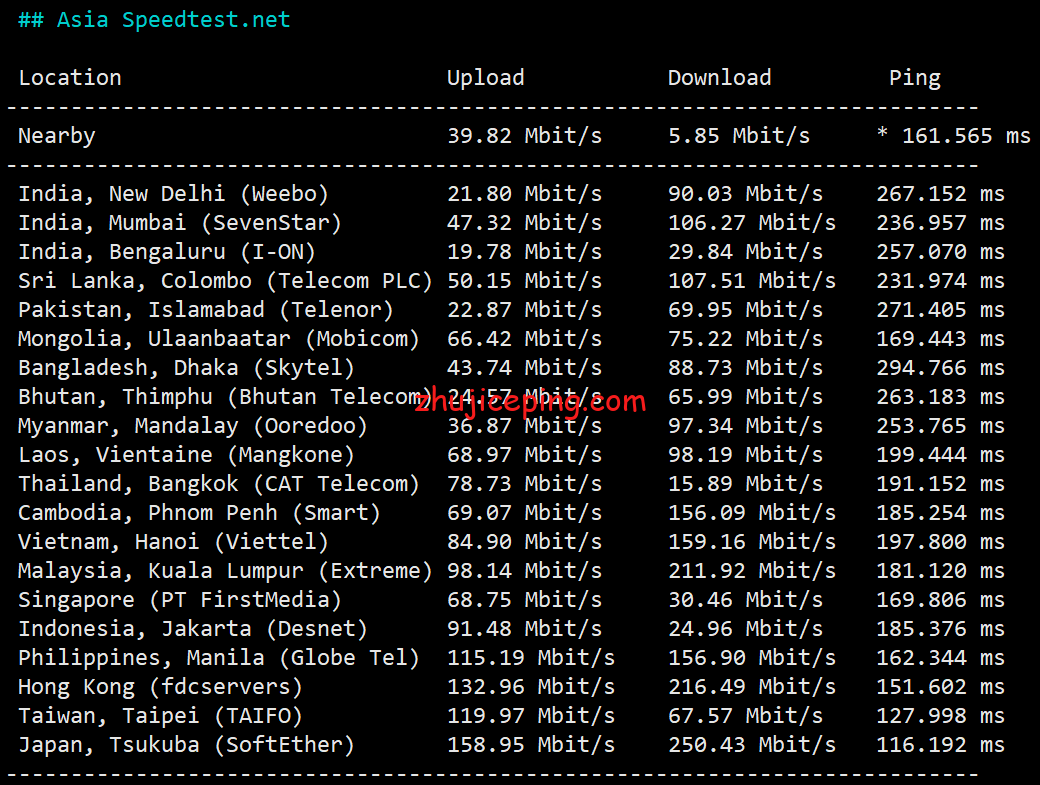Click Tsukuba upload '158.95 Mbit/s'

[531, 745]
